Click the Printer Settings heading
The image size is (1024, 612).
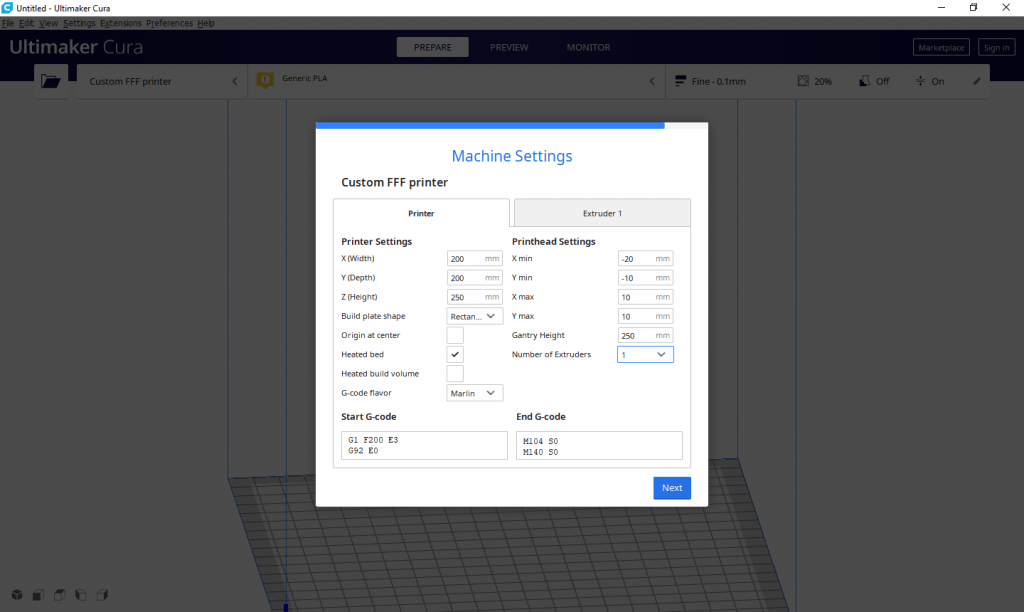tap(377, 242)
